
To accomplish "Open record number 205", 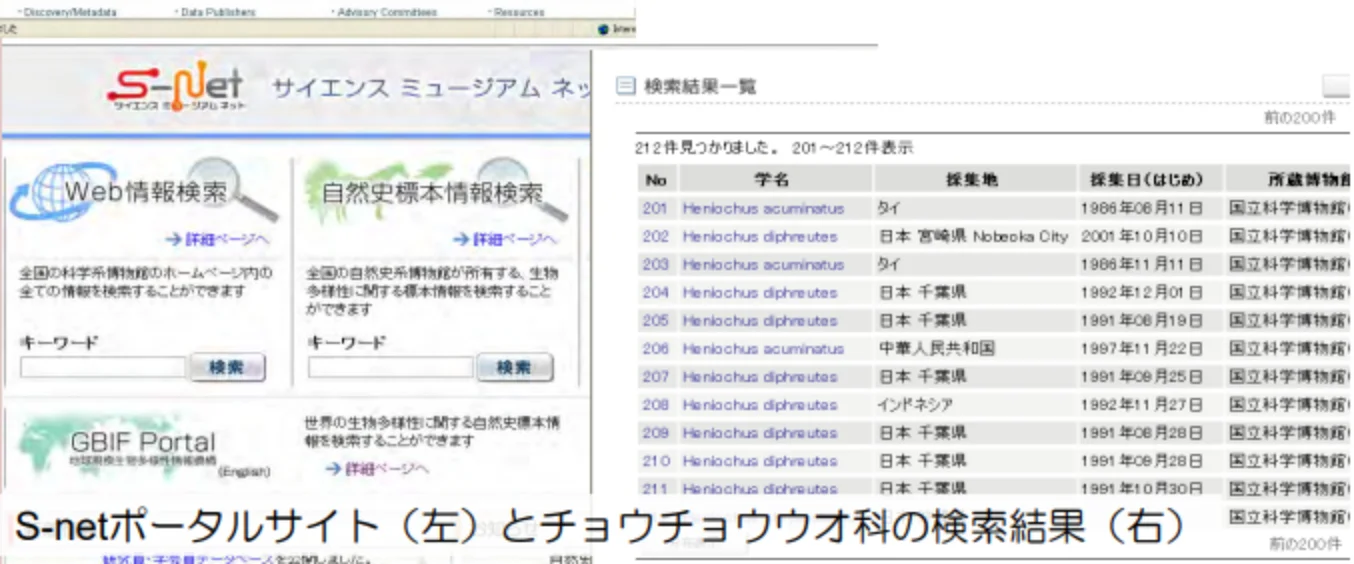I will [655, 321].
